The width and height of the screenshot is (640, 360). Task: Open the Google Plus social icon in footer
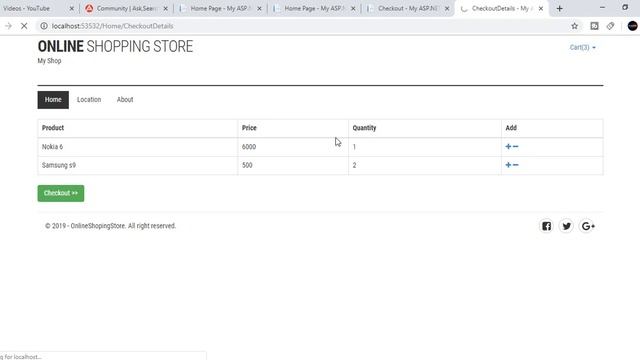coord(587,226)
